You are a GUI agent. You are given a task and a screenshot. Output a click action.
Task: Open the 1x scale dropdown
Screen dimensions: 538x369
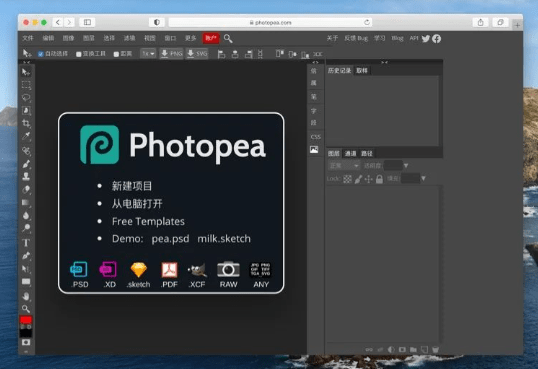(148, 54)
